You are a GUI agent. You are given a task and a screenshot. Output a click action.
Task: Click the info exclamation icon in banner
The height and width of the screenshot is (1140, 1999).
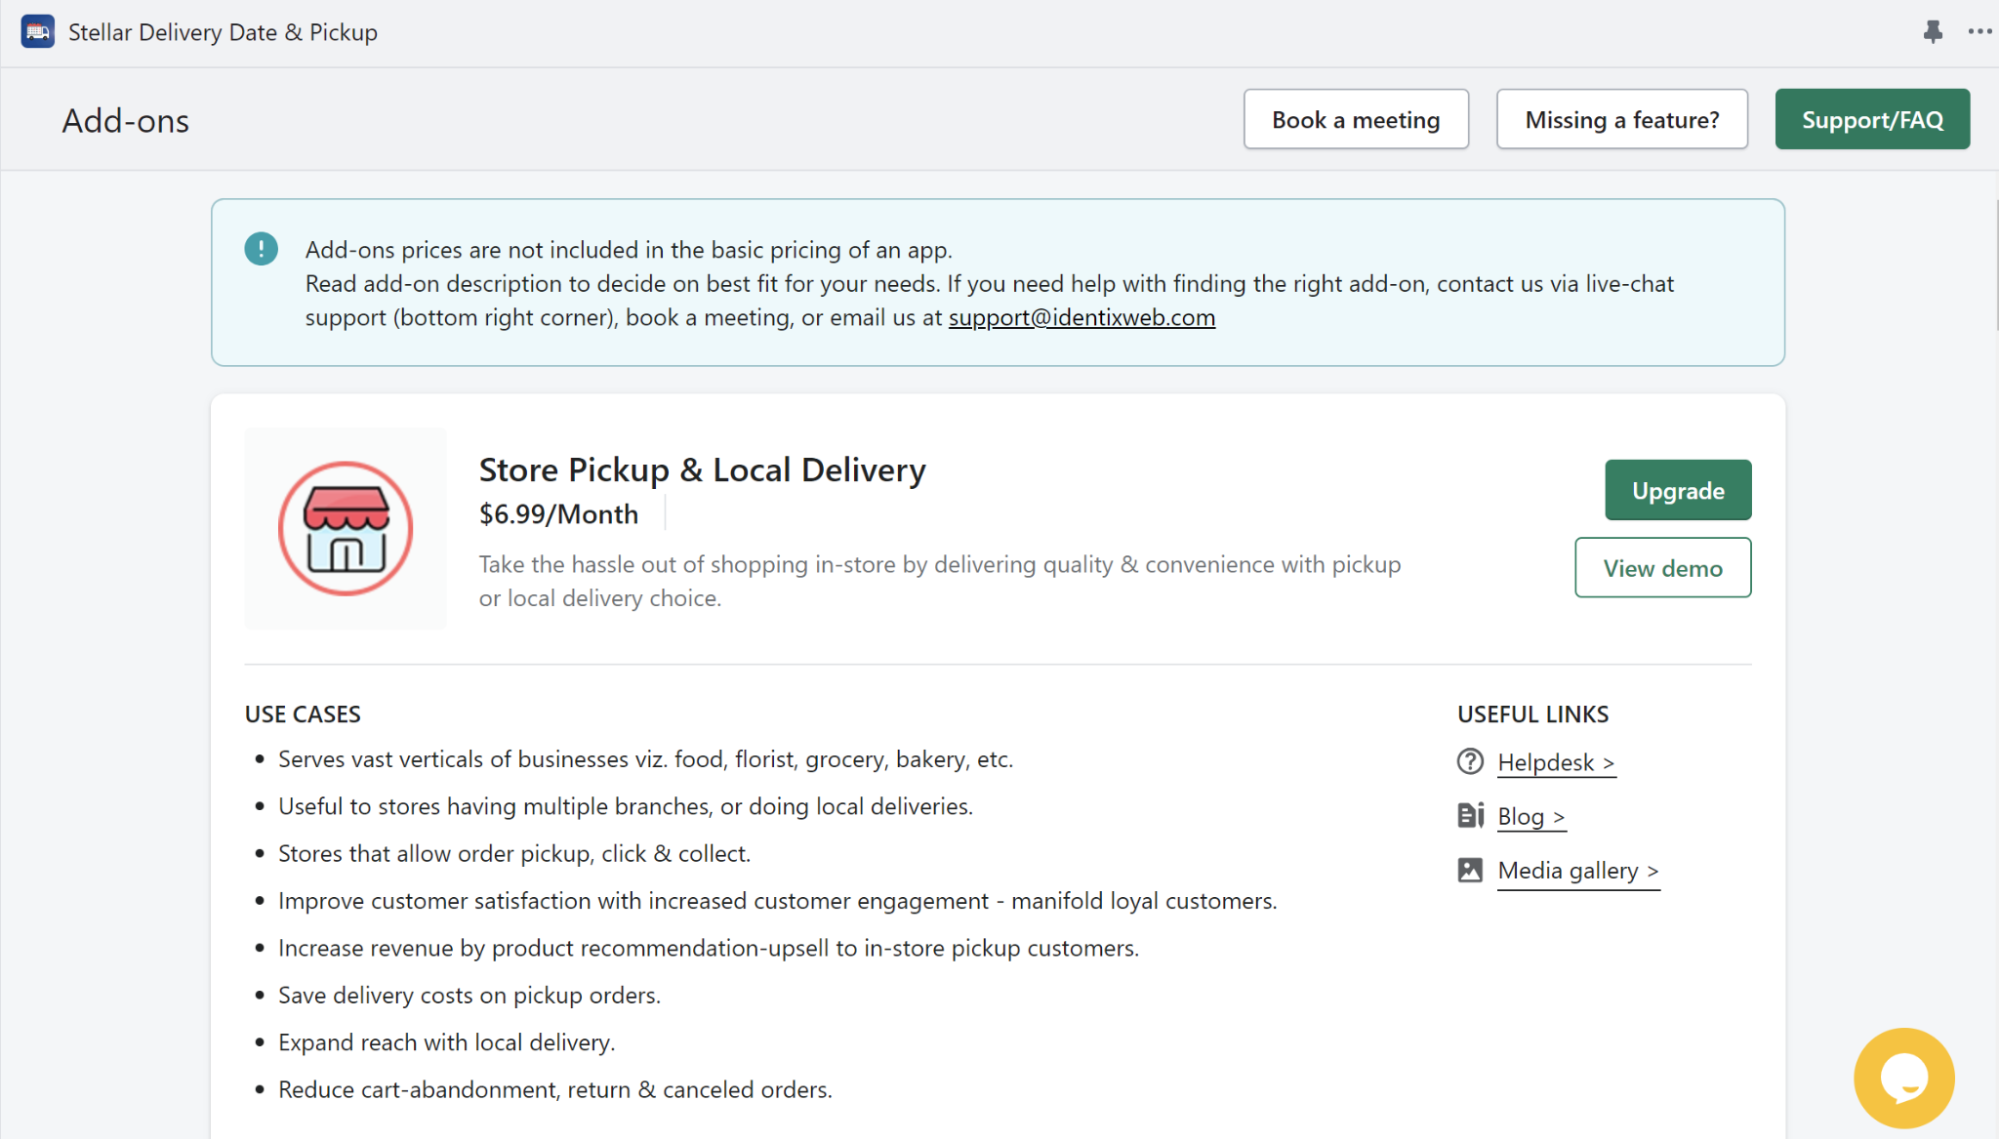[x=261, y=249]
